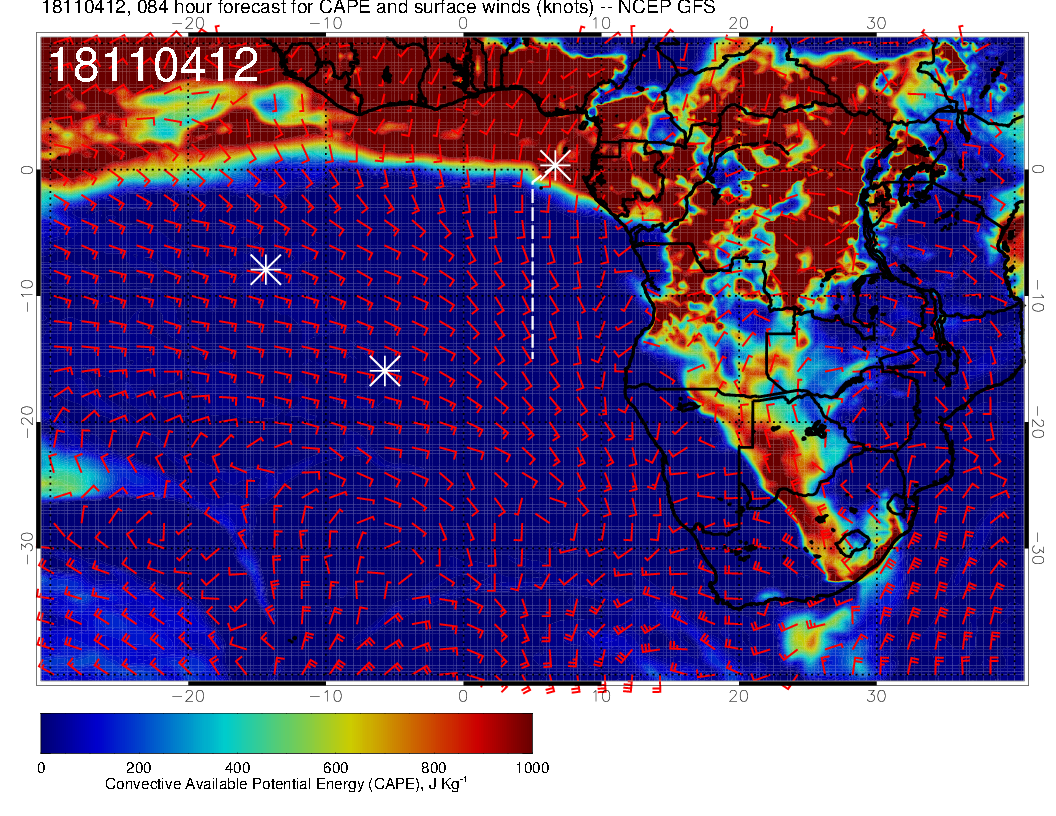
Task: Pick the dark blue end of CAPE colorbar
Action: tap(50, 733)
